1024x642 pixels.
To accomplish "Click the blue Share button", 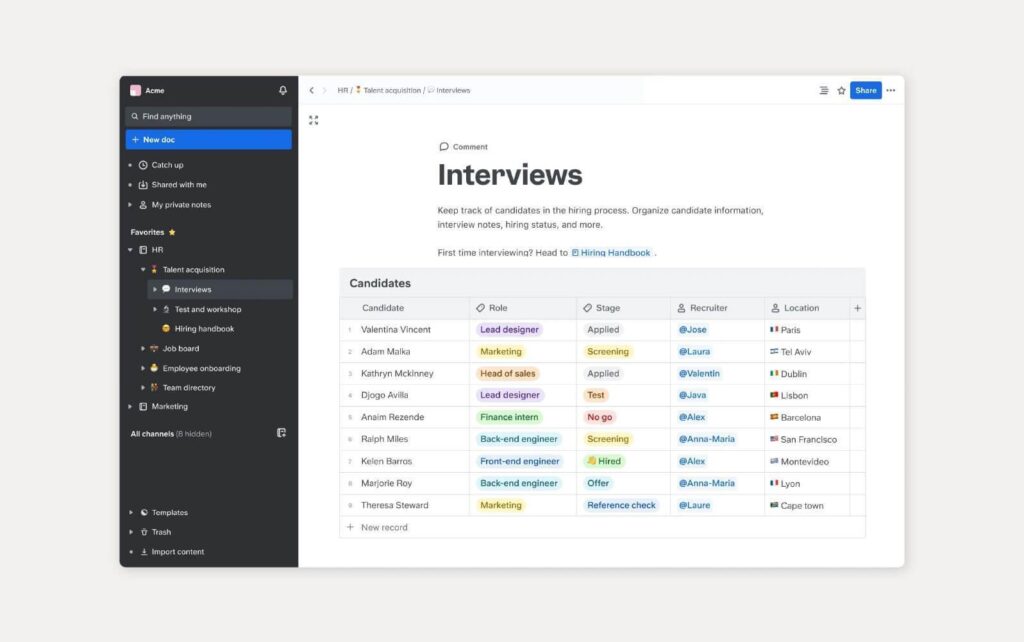I will [x=866, y=90].
